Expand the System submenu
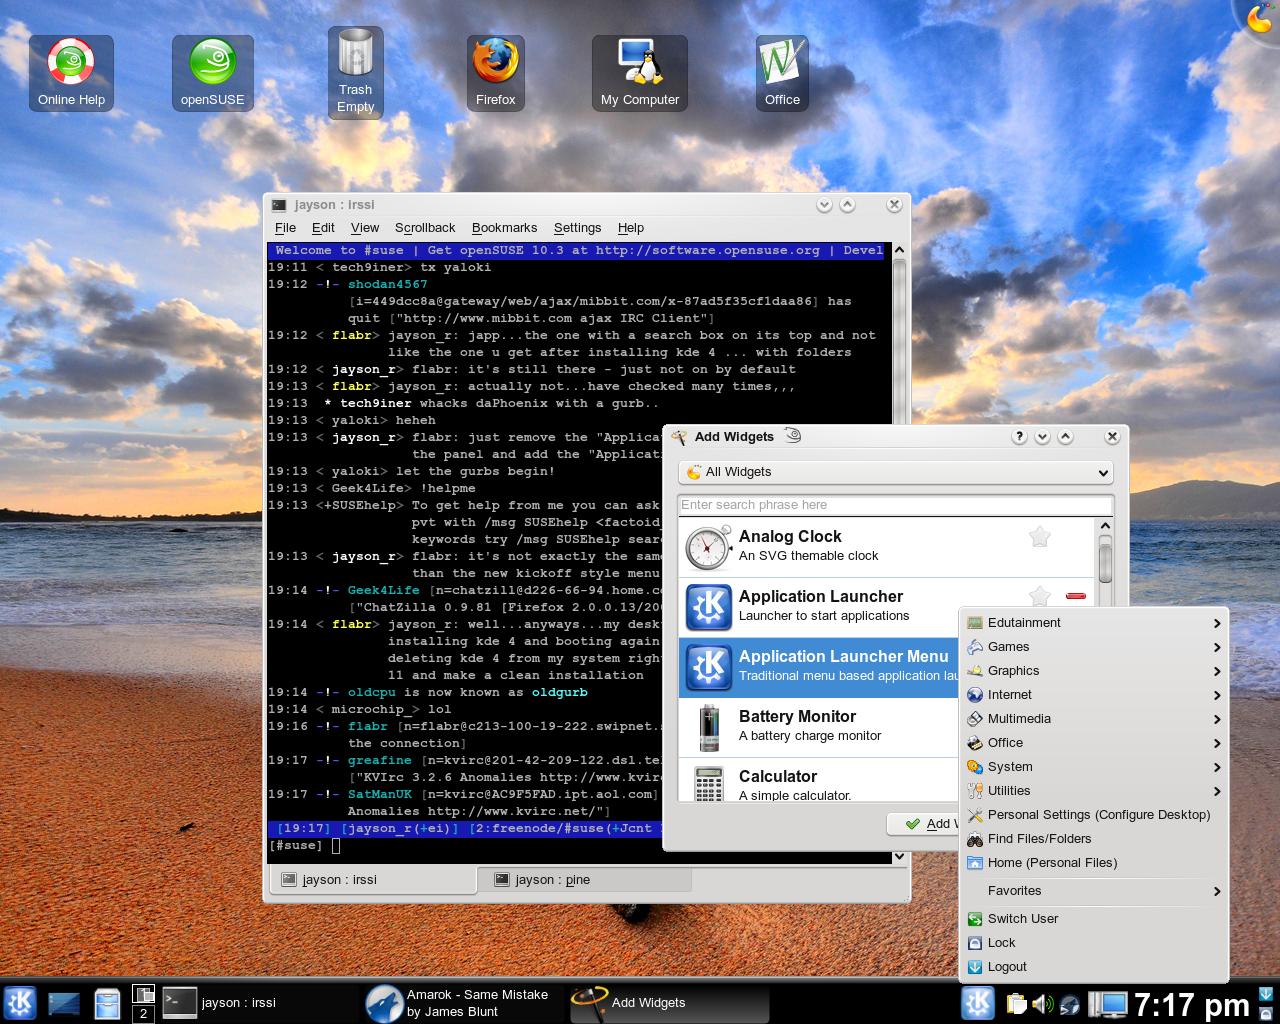Viewport: 1280px width, 1024px height. click(1094, 767)
